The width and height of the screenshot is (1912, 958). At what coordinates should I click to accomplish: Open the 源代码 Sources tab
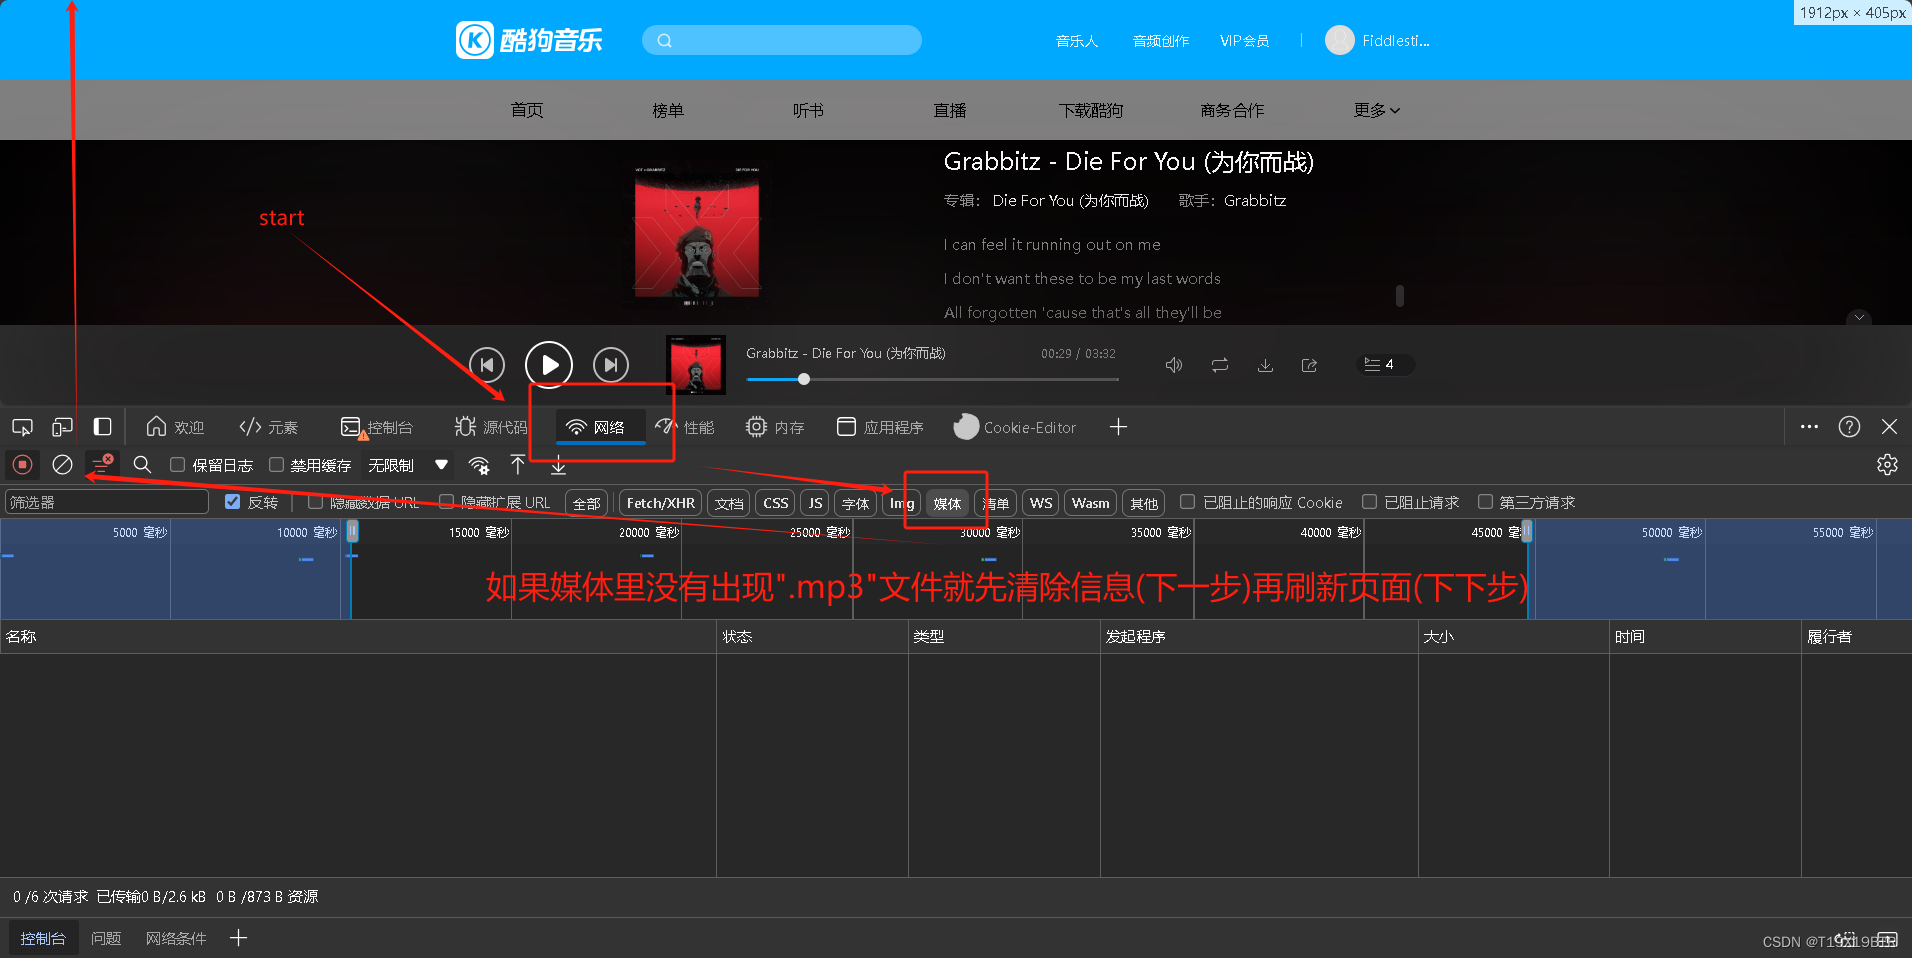(491, 427)
